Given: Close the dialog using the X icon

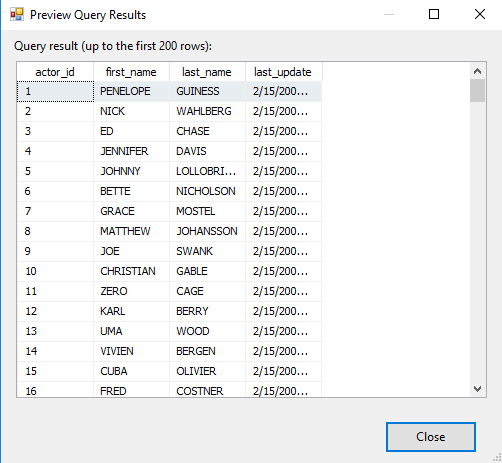Looking at the screenshot, I should click(480, 14).
